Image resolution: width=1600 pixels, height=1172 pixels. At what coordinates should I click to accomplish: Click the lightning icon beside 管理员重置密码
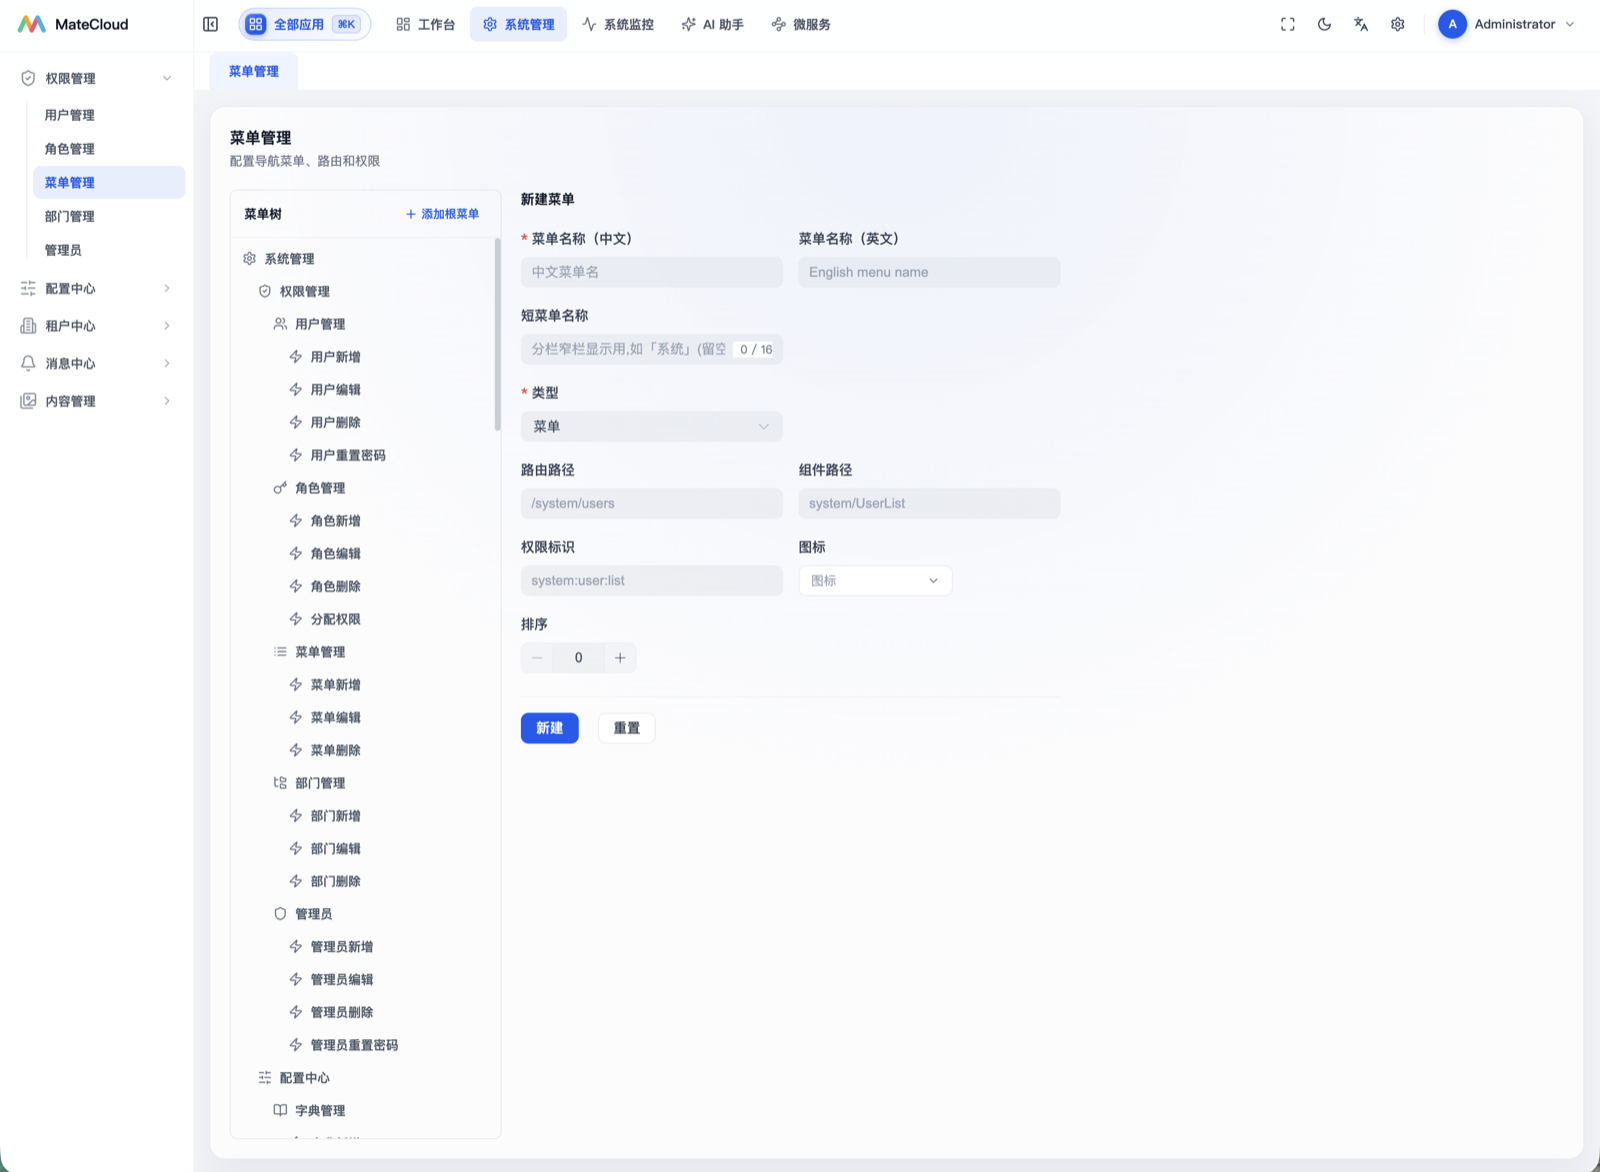[x=296, y=1045]
